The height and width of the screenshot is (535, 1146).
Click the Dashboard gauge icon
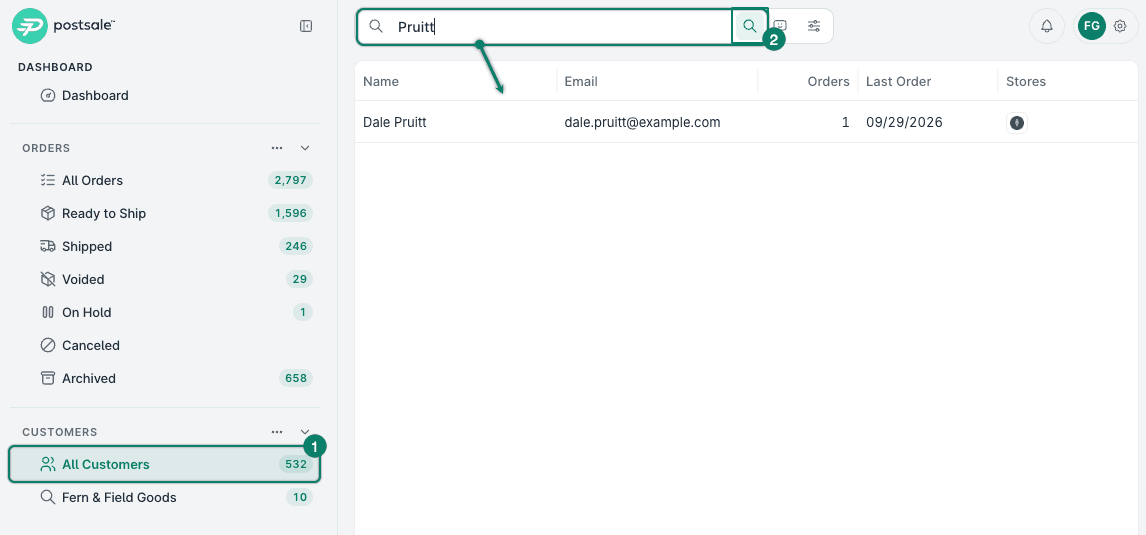[x=48, y=96]
